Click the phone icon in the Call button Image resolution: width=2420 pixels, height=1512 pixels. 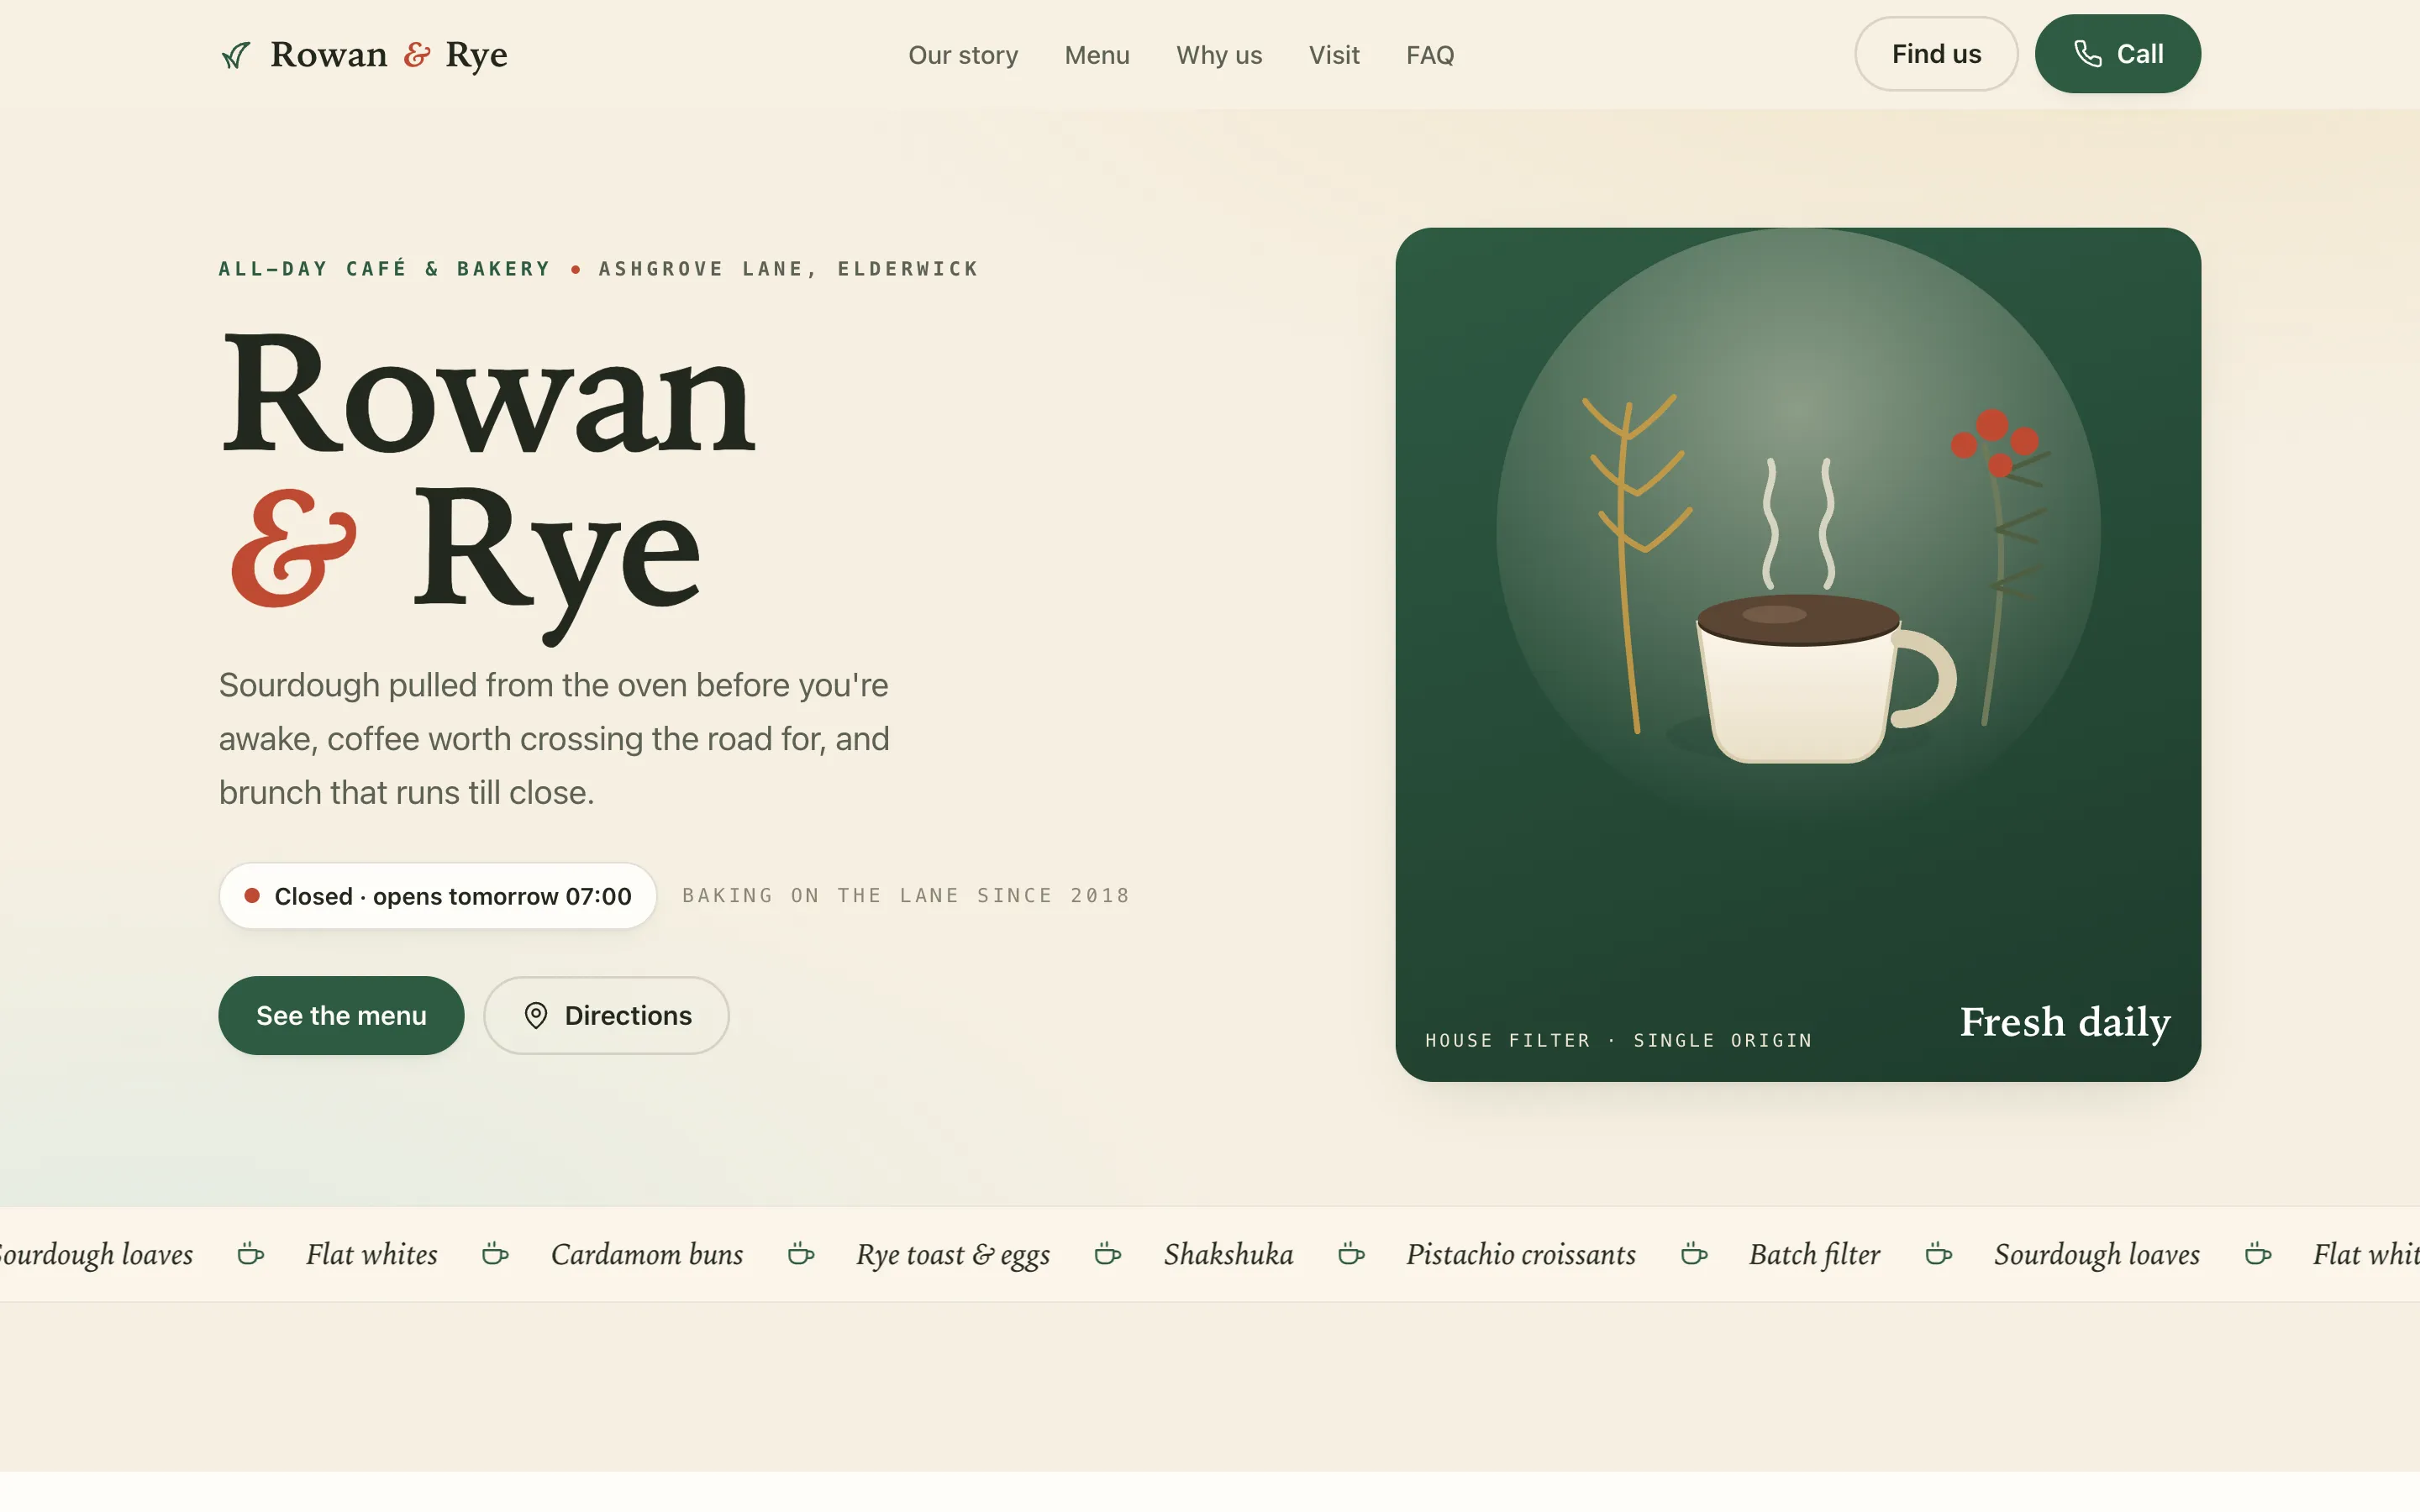point(2088,54)
